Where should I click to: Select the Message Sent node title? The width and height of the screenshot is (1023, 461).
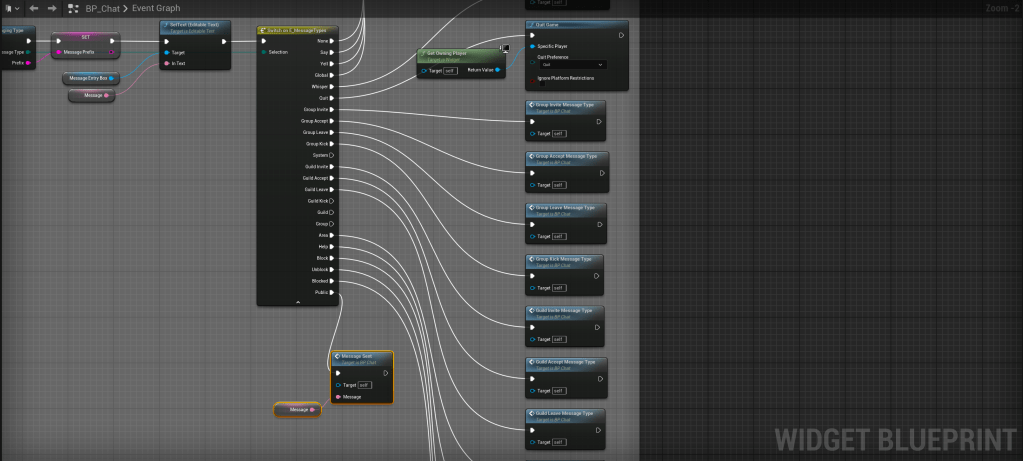click(357, 356)
